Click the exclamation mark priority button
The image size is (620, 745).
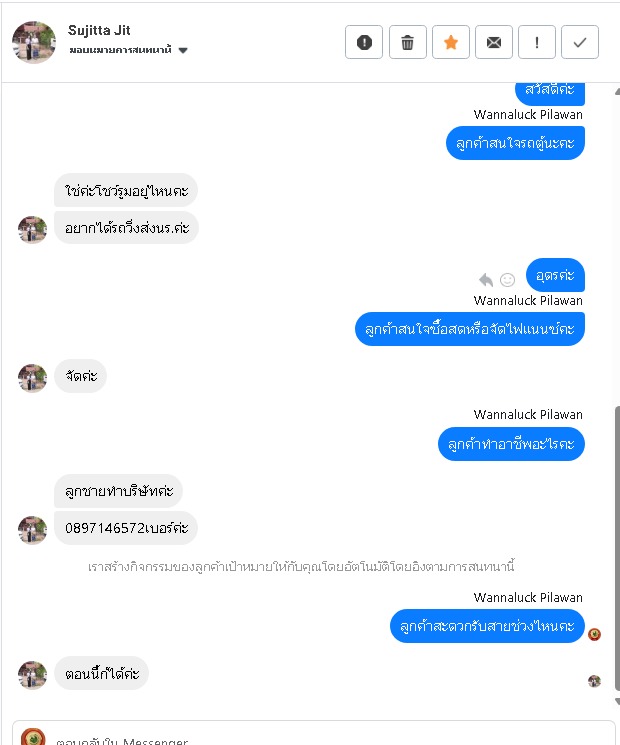[536, 42]
